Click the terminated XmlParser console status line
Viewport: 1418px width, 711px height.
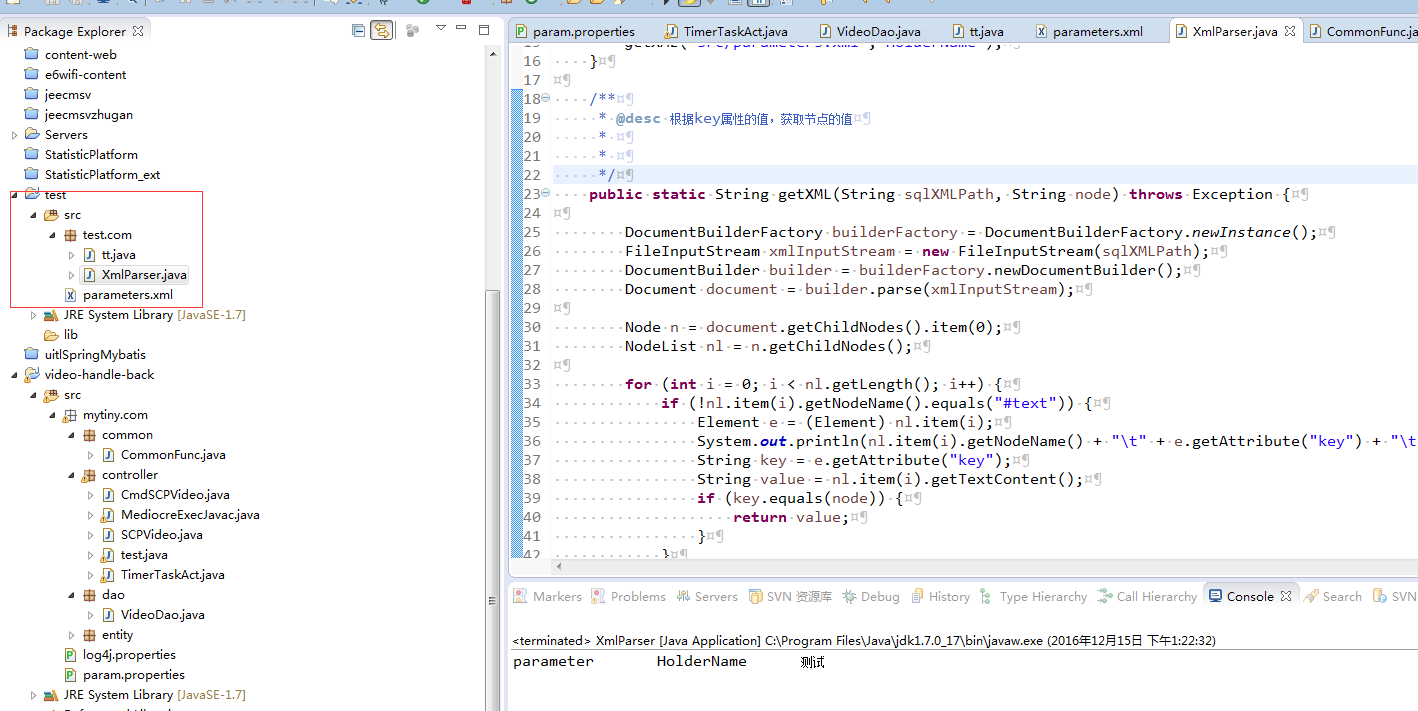[864, 640]
